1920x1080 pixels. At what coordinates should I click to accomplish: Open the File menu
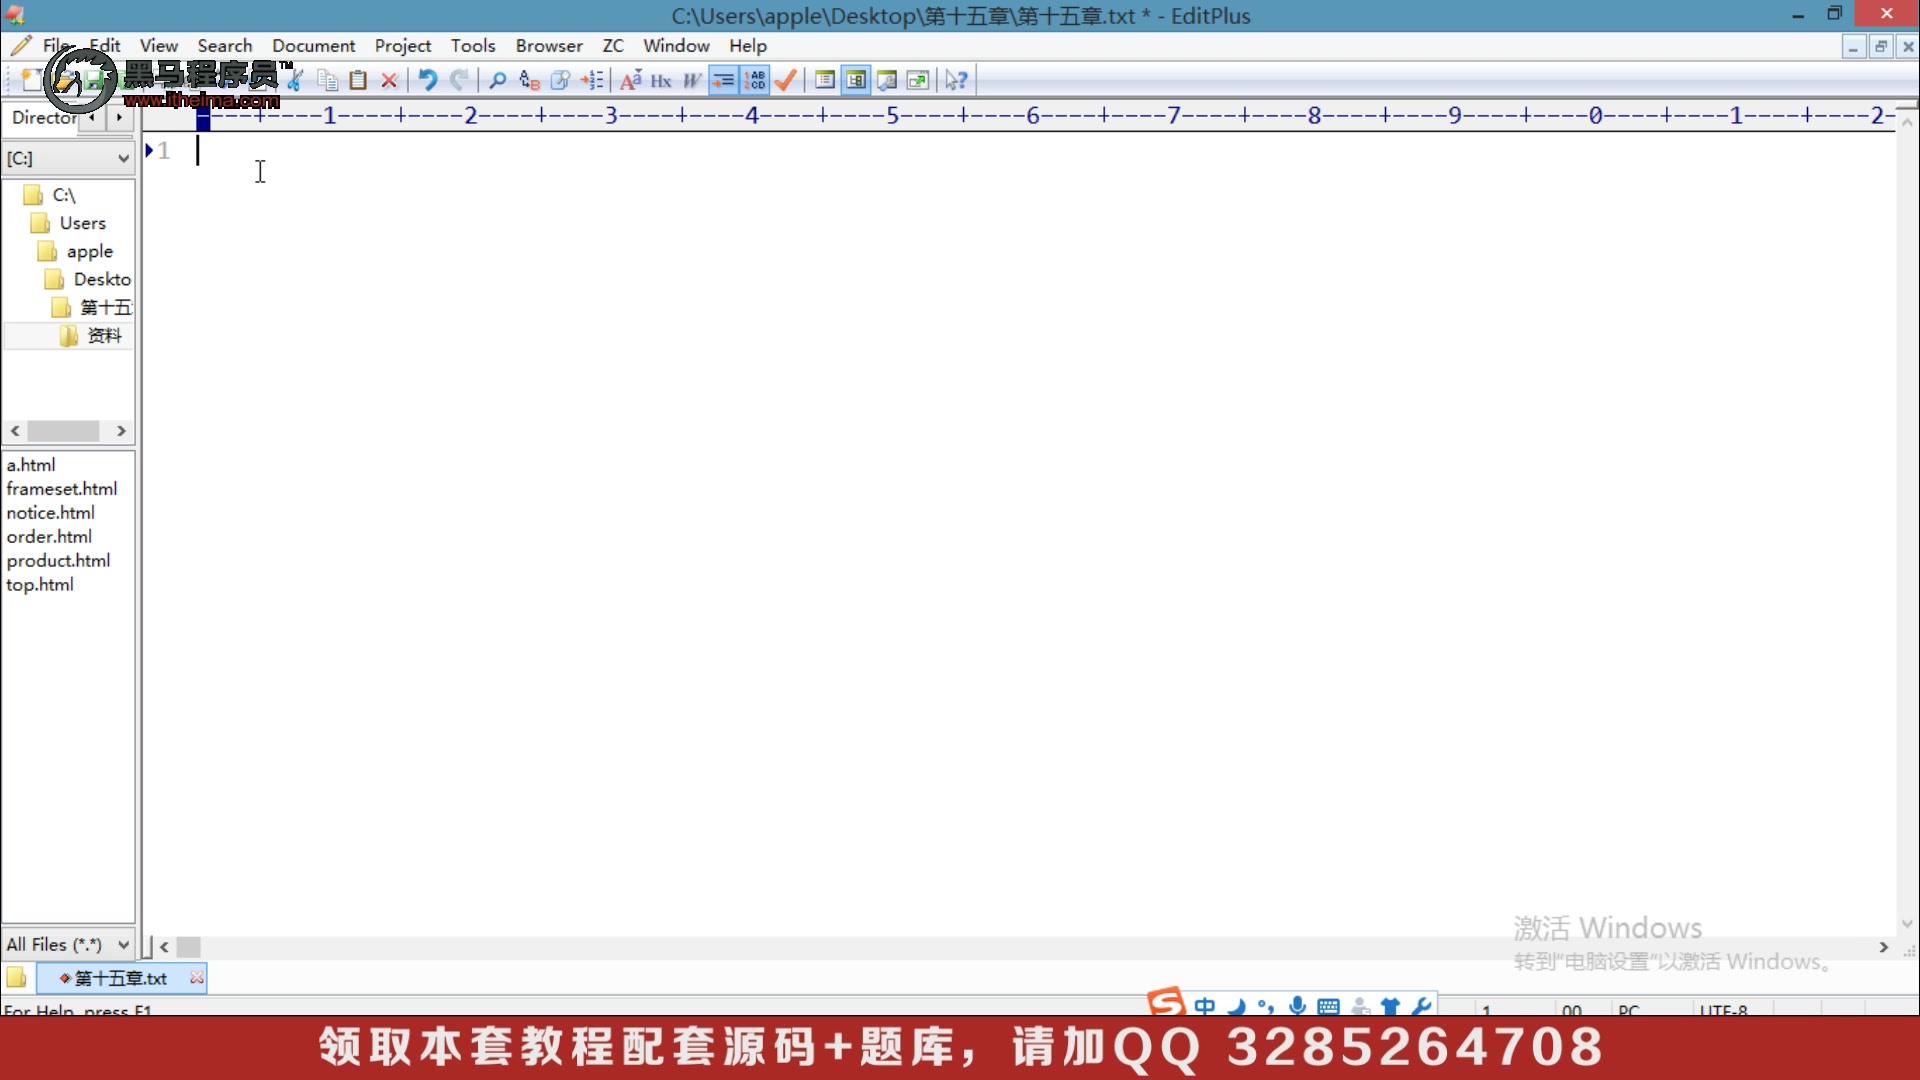tap(56, 46)
